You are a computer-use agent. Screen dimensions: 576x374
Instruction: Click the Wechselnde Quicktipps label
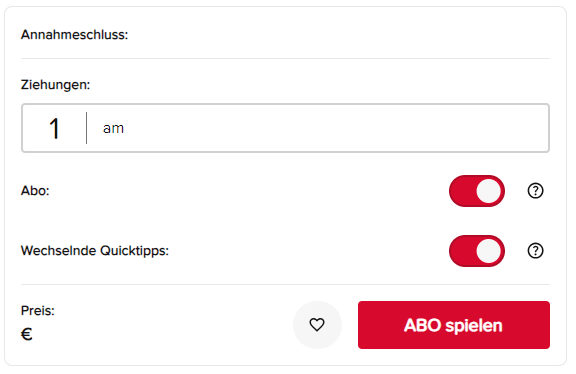[95, 251]
